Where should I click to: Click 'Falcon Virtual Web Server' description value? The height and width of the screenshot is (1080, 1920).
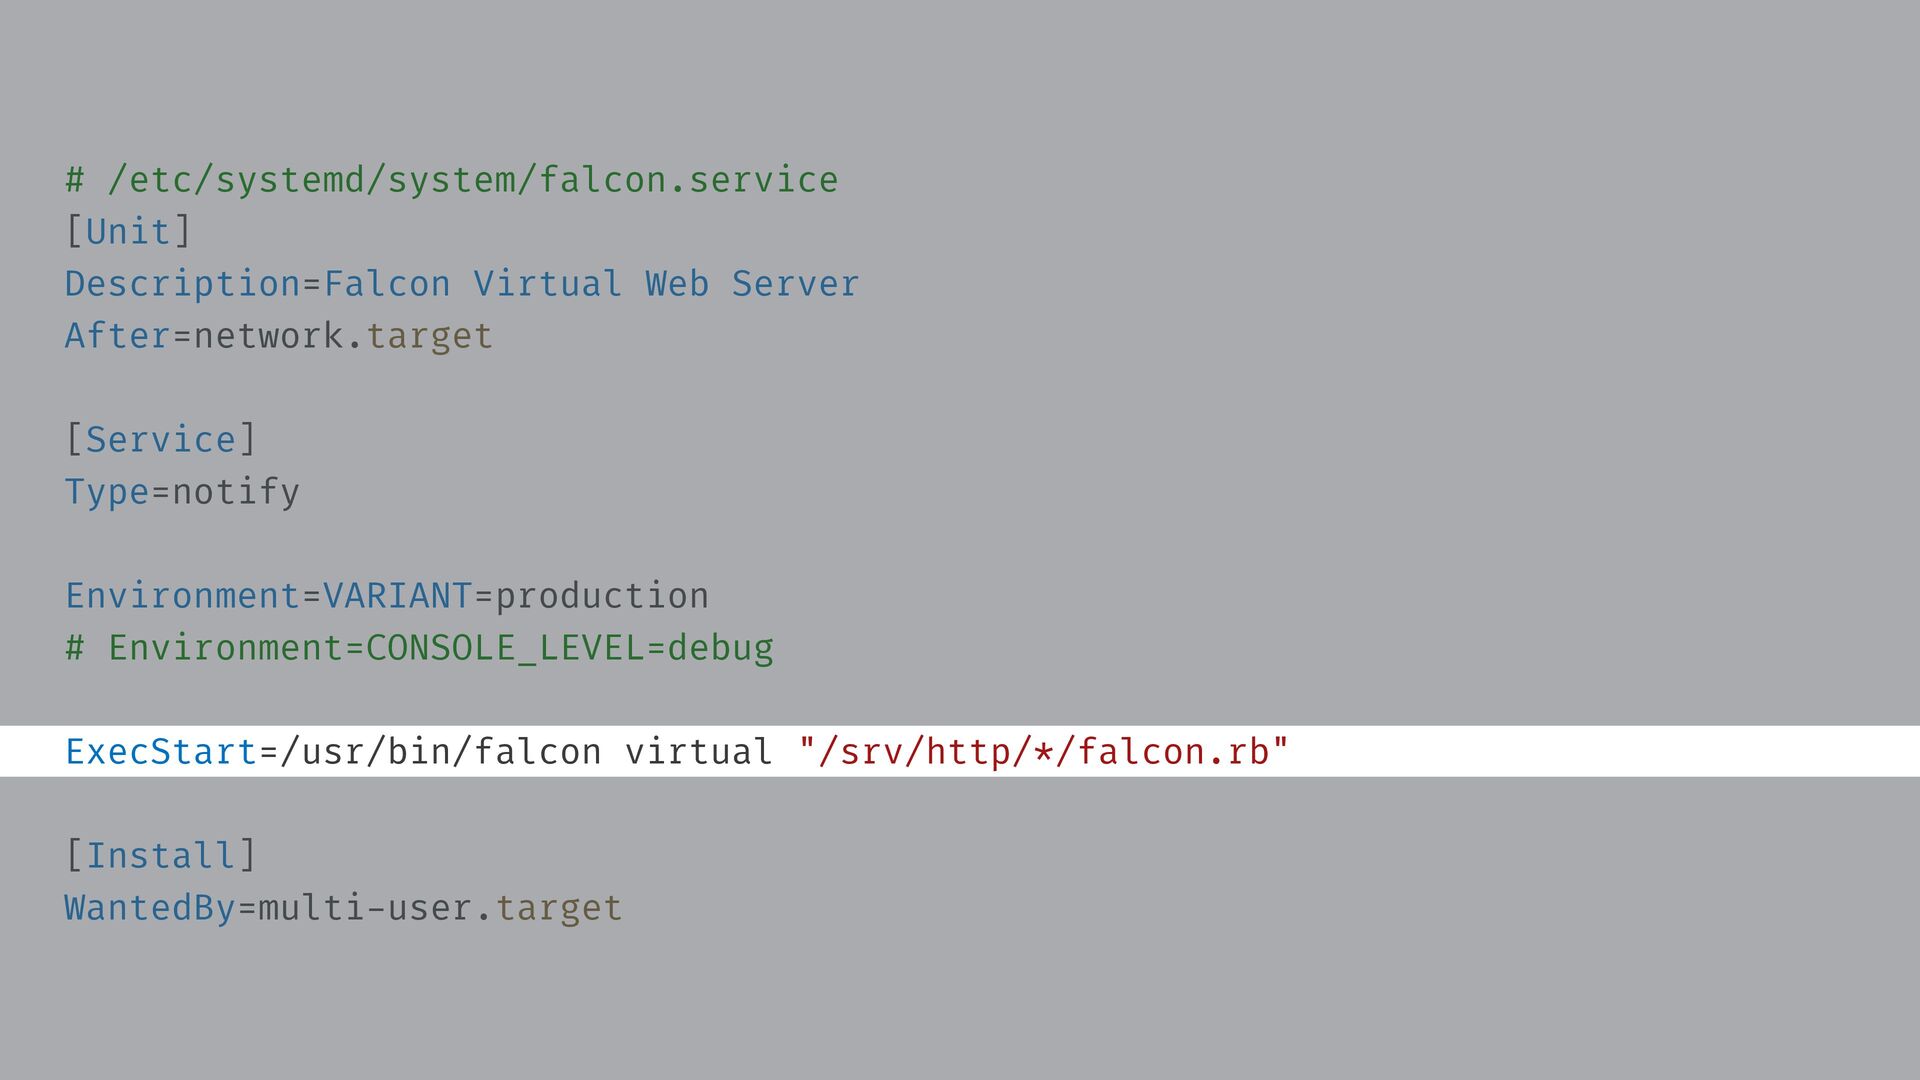(591, 284)
